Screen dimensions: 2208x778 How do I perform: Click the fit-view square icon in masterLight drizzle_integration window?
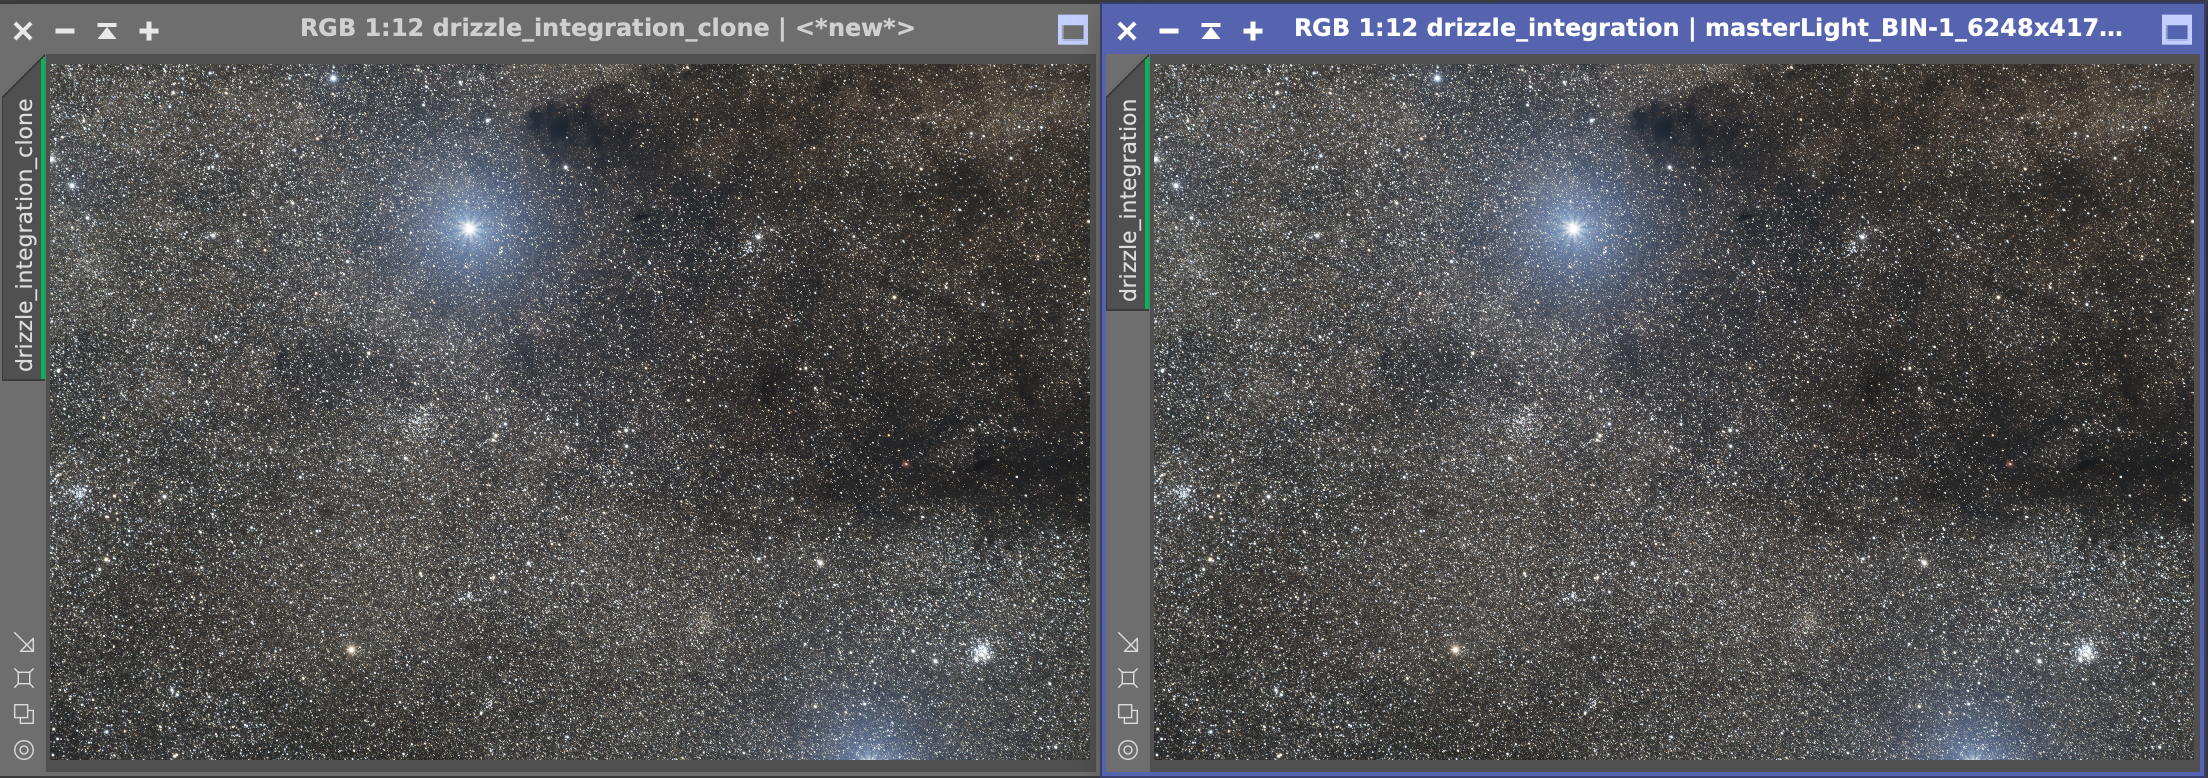[x=1128, y=678]
